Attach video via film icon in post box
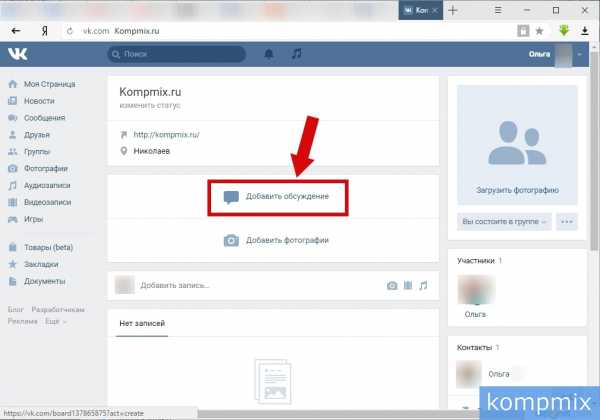Screen dimensions: 600x420 point(408,285)
